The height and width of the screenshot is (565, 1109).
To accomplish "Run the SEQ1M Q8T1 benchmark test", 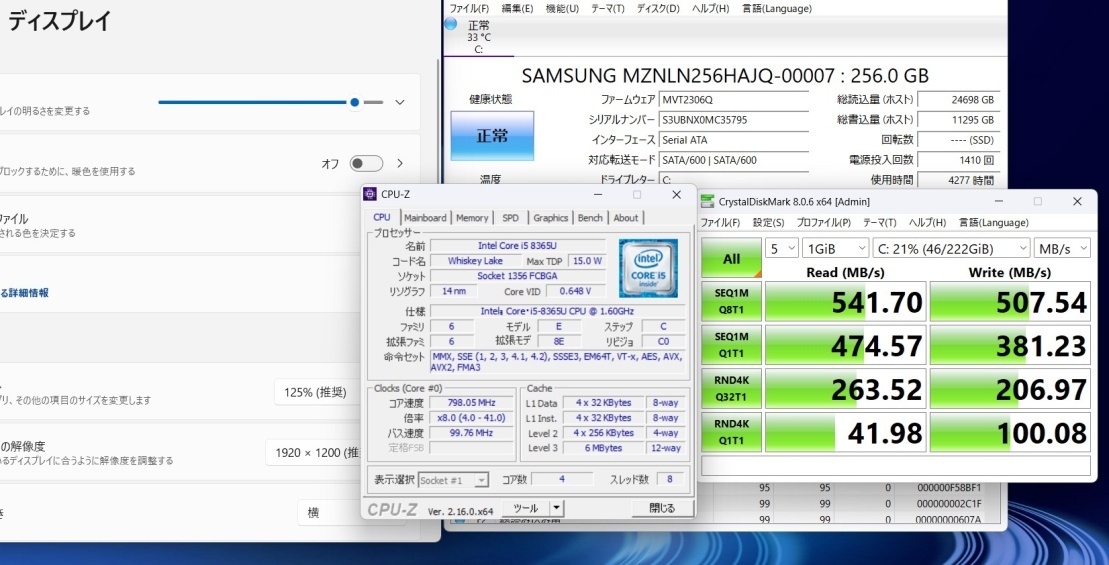I will click(732, 302).
